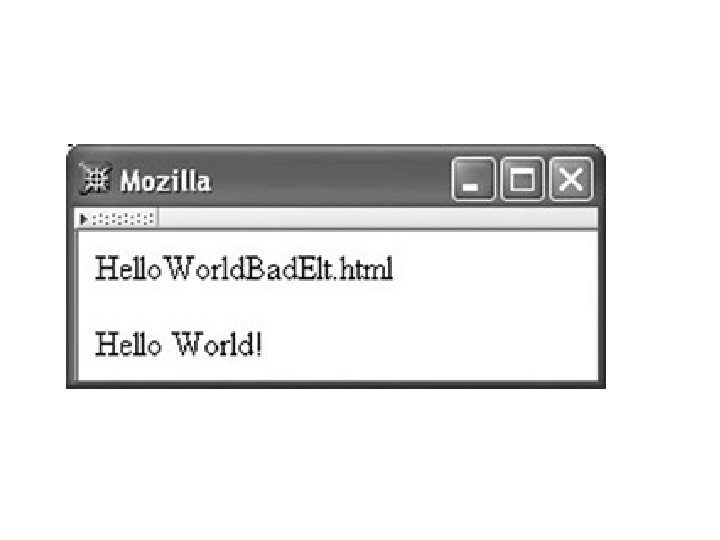720x540 pixels.
Task: Minimize the Mozilla window
Action: pyautogui.click(x=473, y=179)
